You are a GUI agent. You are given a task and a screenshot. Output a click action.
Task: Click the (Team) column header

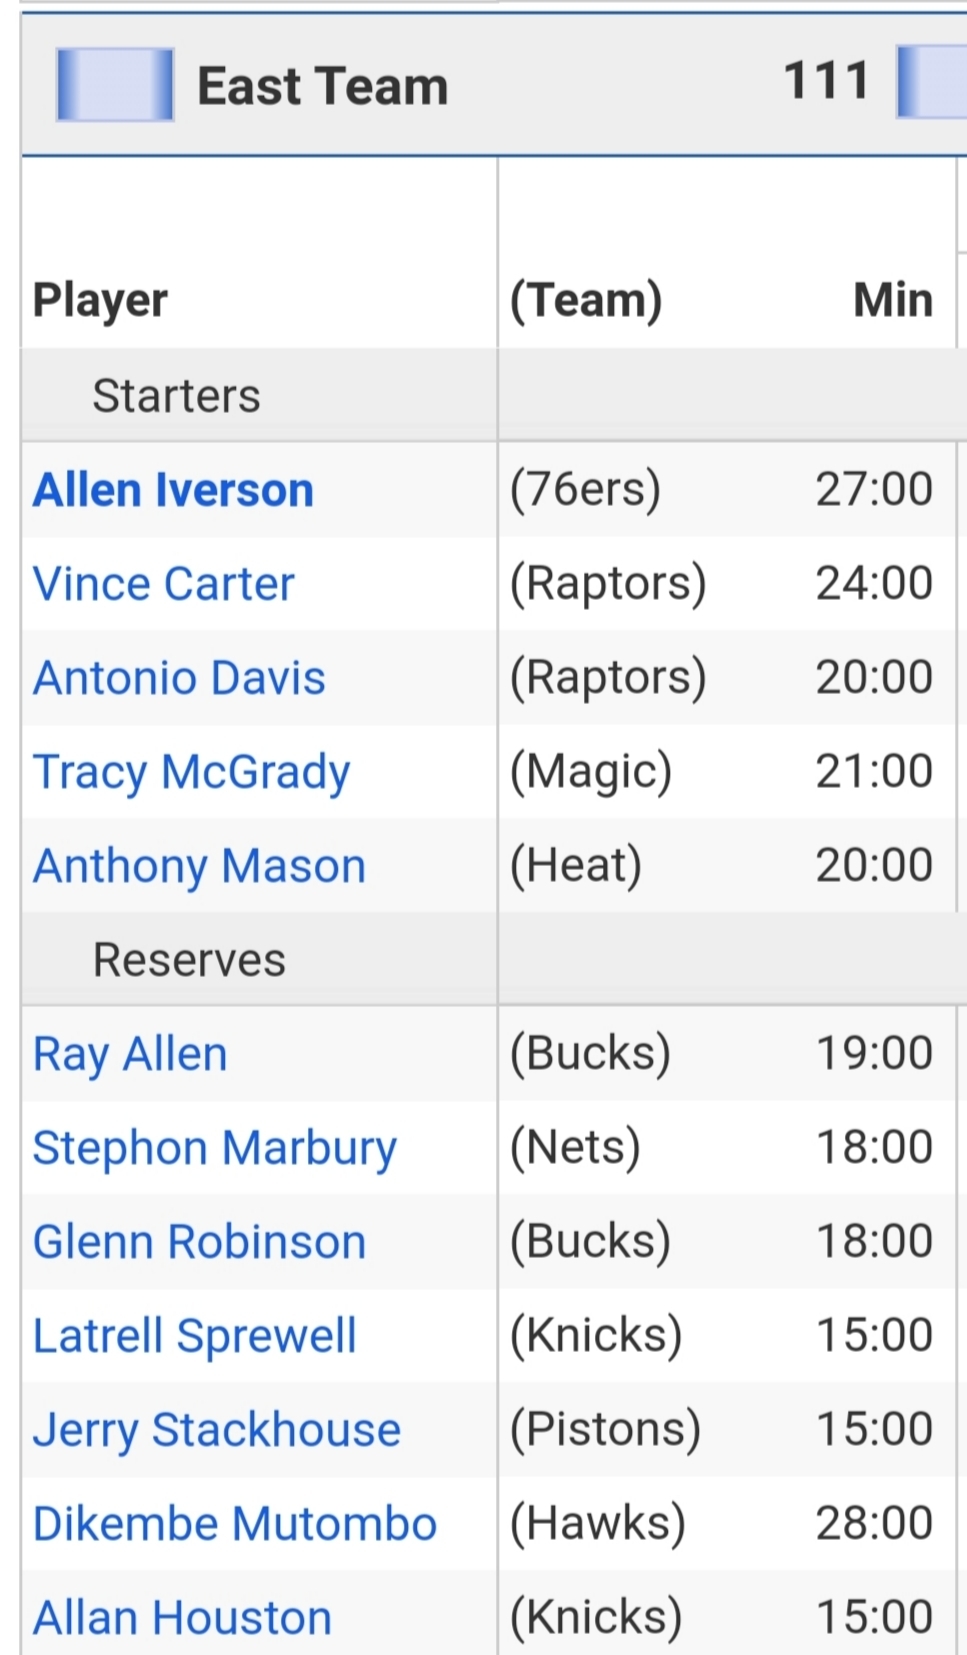tap(586, 300)
